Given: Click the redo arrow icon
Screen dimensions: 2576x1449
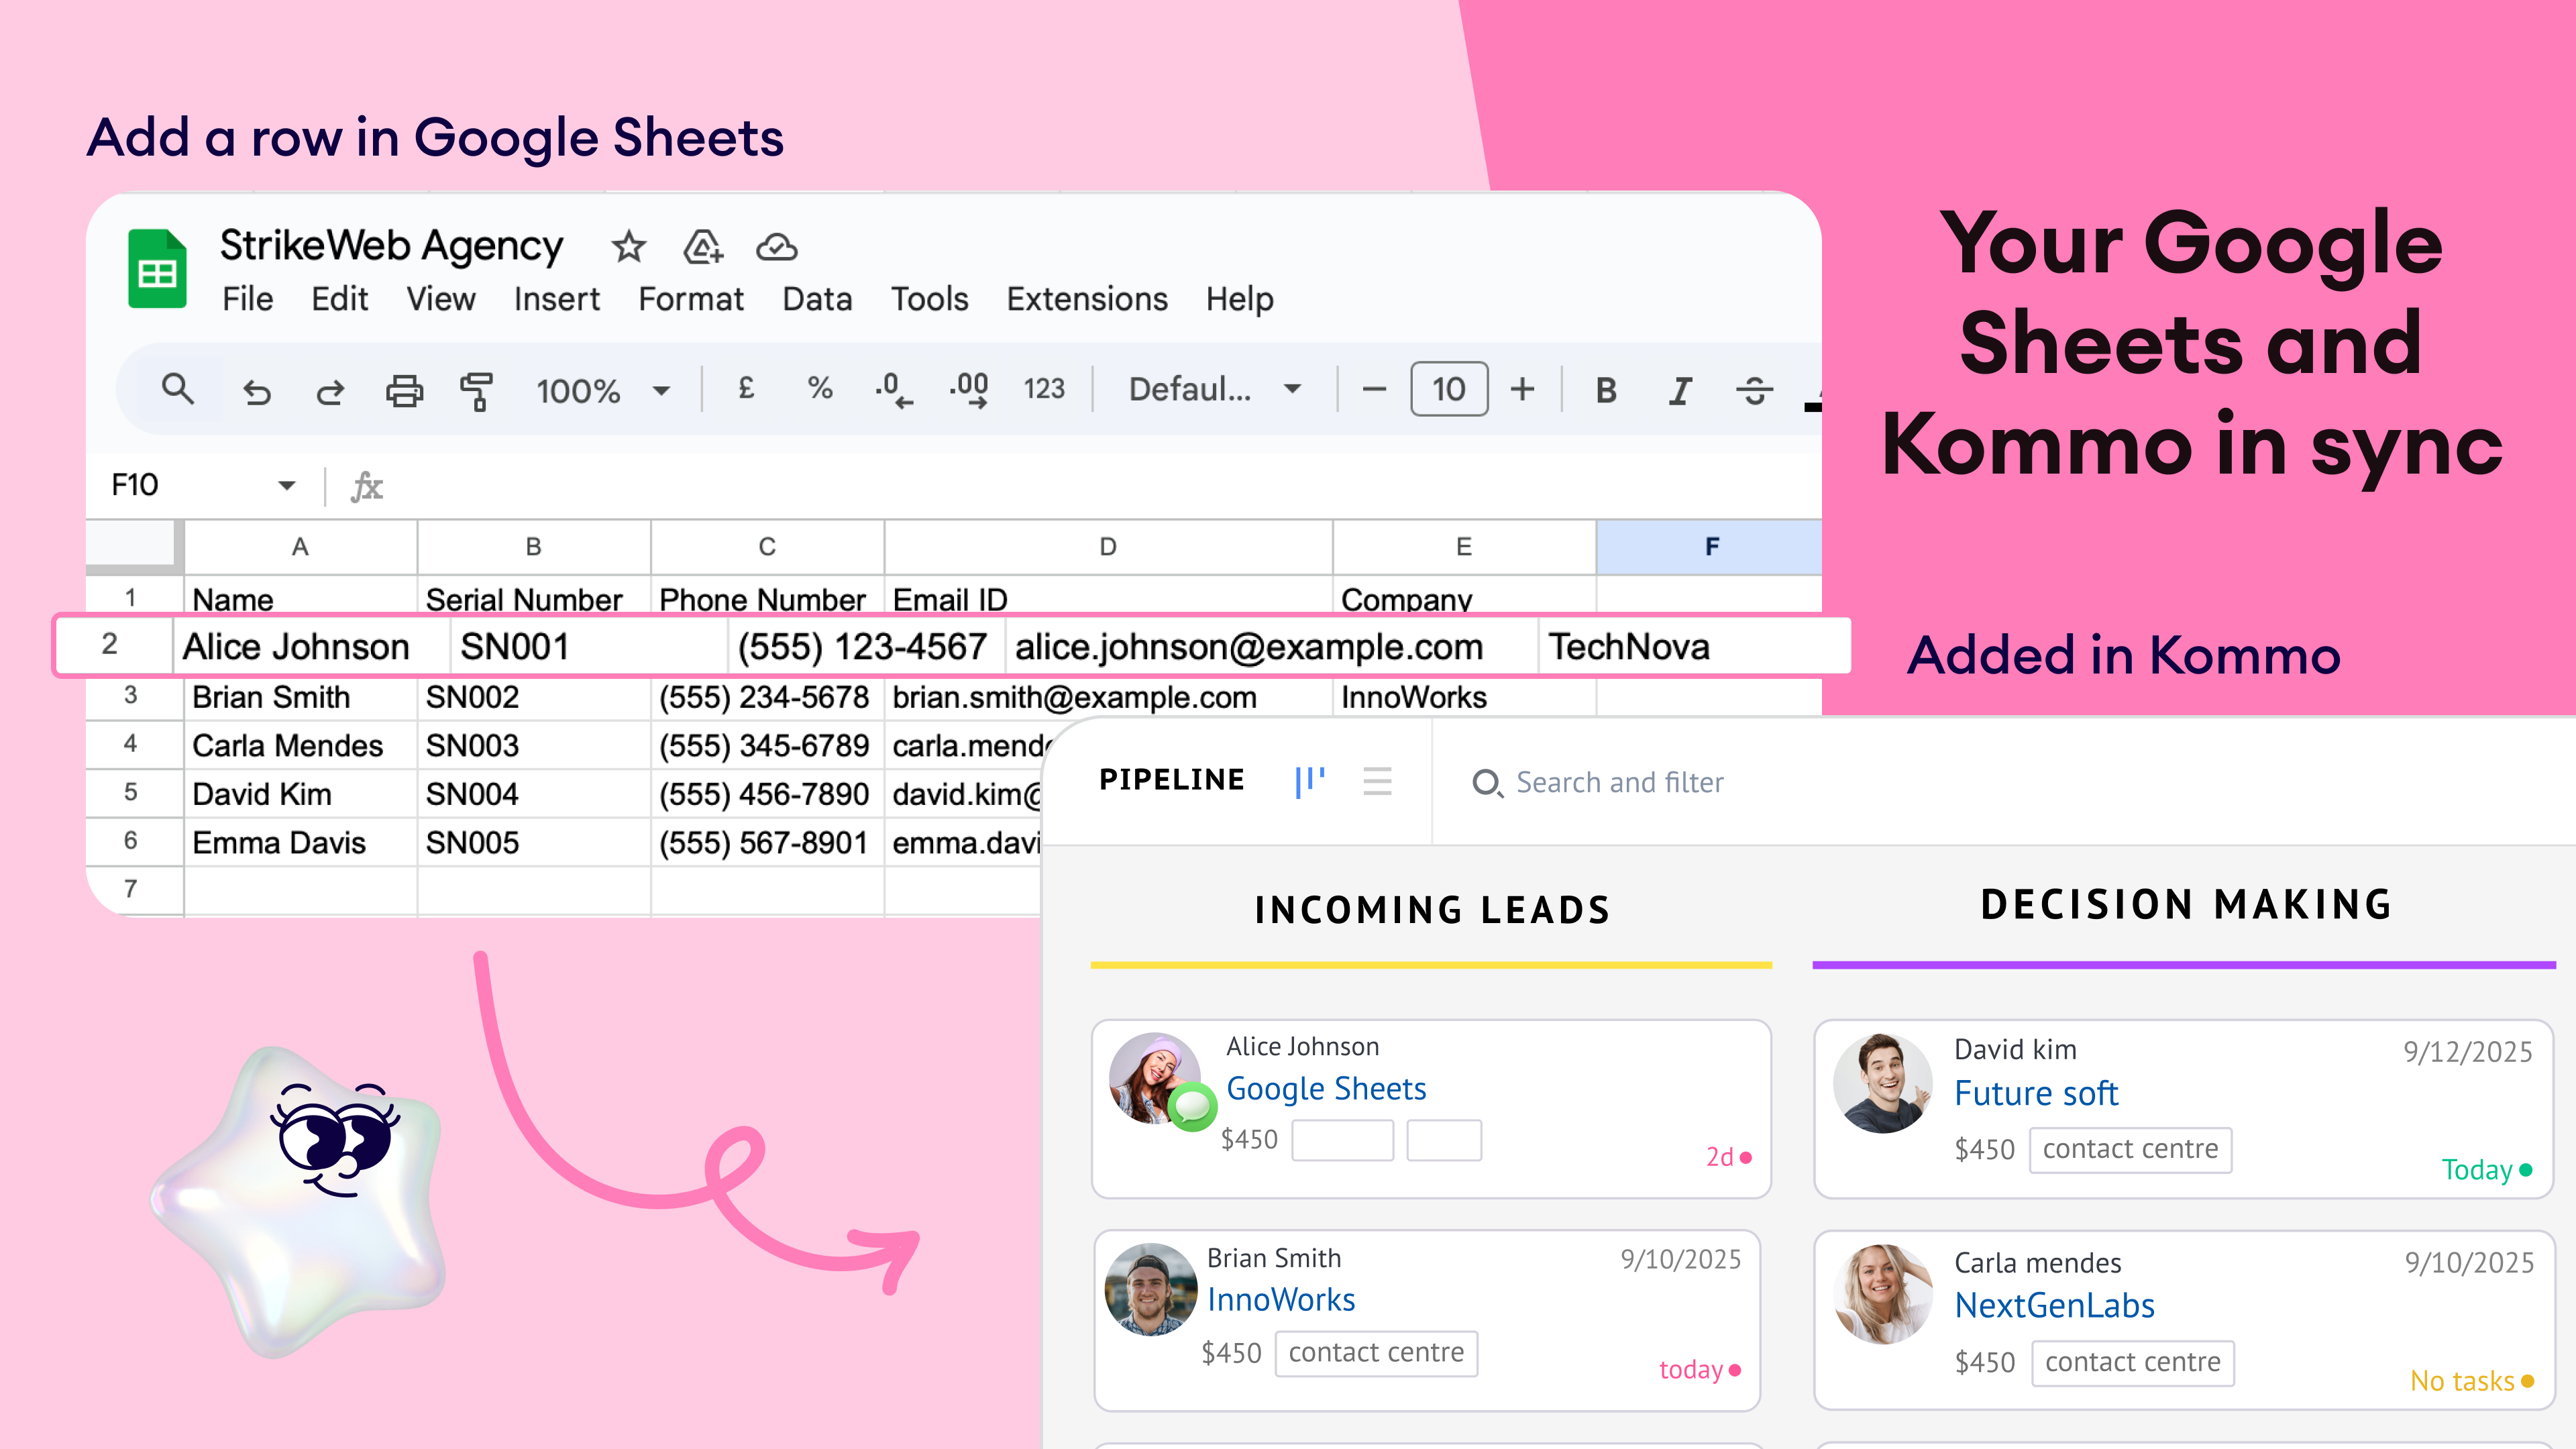Looking at the screenshot, I should [x=330, y=391].
